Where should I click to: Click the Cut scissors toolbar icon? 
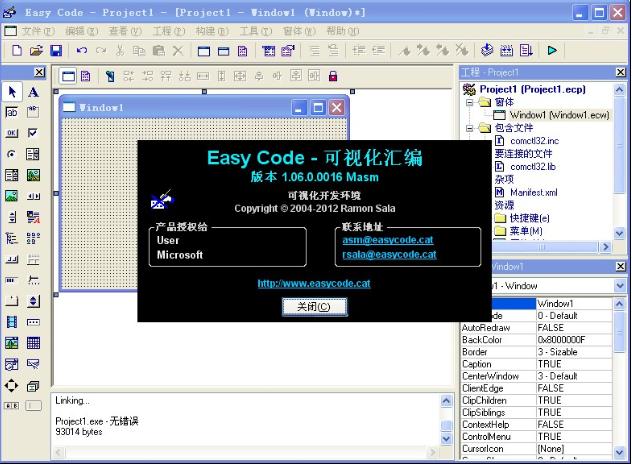(x=120, y=51)
